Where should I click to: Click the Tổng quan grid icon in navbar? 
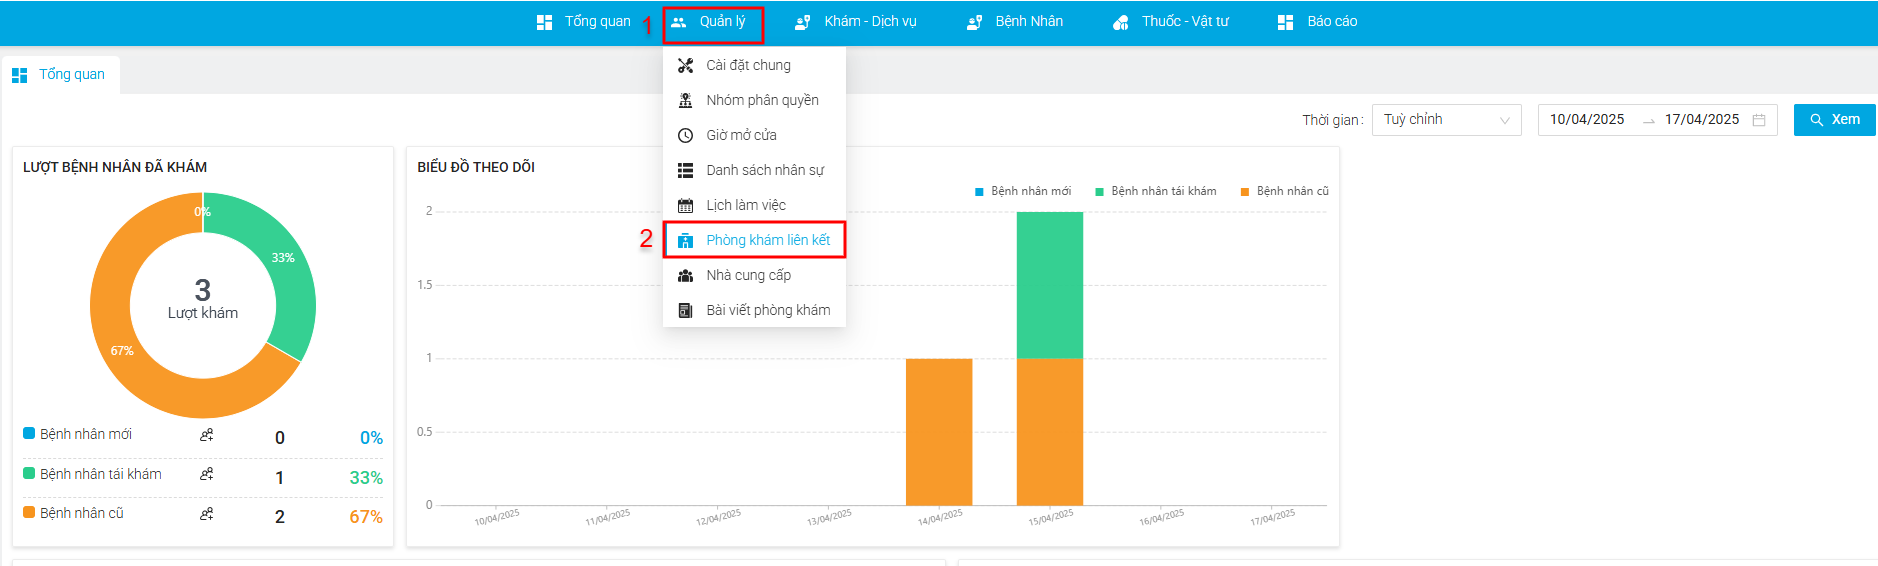pyautogui.click(x=544, y=22)
